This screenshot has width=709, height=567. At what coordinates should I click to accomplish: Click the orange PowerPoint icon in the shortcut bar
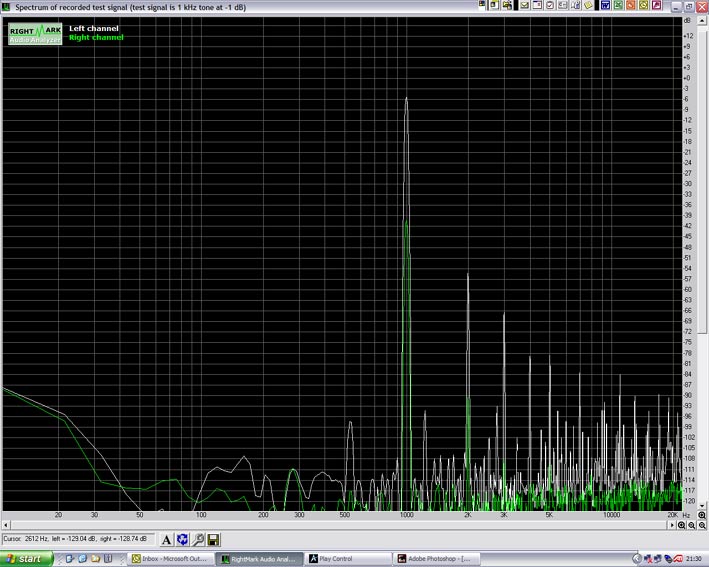pyautogui.click(x=631, y=5)
